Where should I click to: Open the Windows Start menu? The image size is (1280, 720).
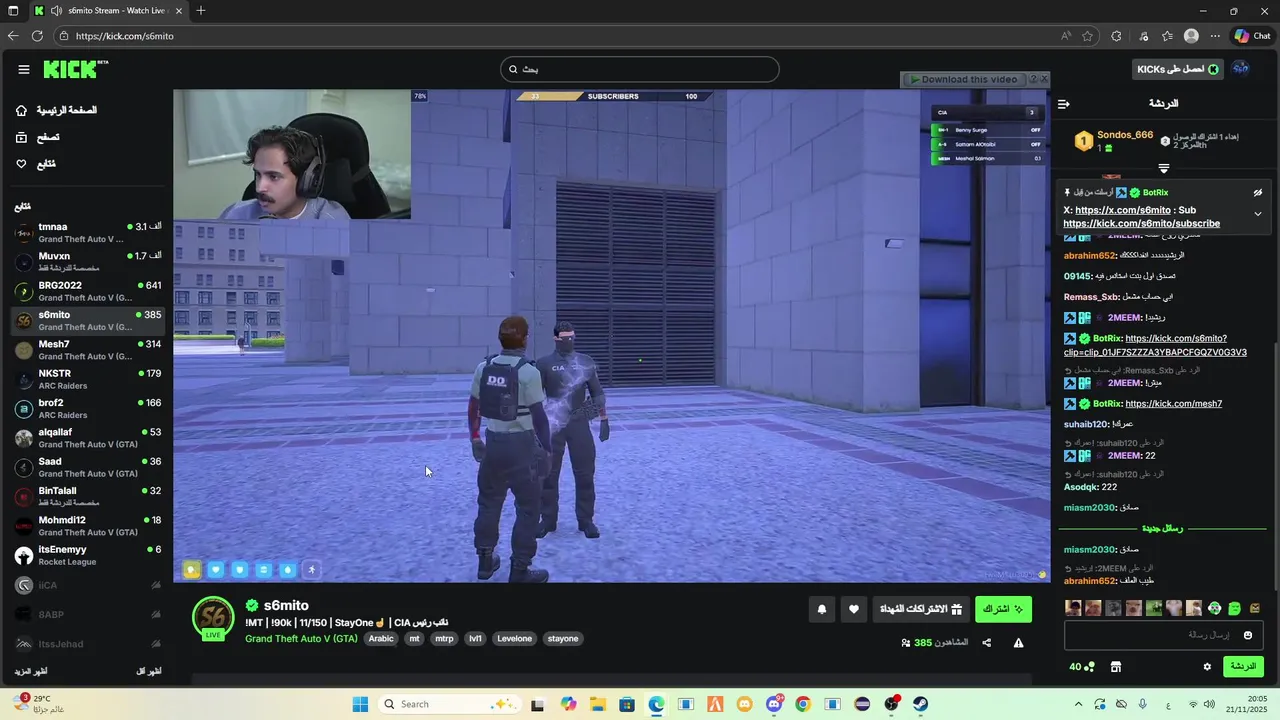click(360, 704)
